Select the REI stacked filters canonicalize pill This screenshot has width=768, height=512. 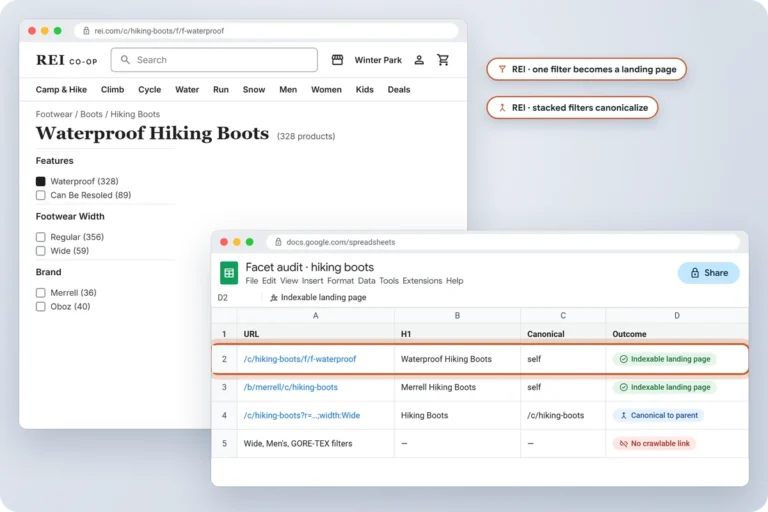pos(572,108)
